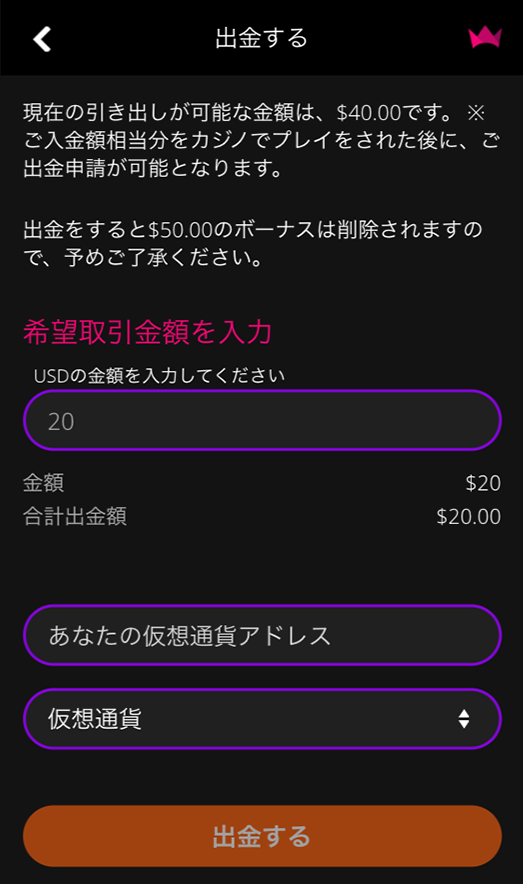The width and height of the screenshot is (523, 884).
Task: Tap the 出金する header title
Action: point(262,38)
